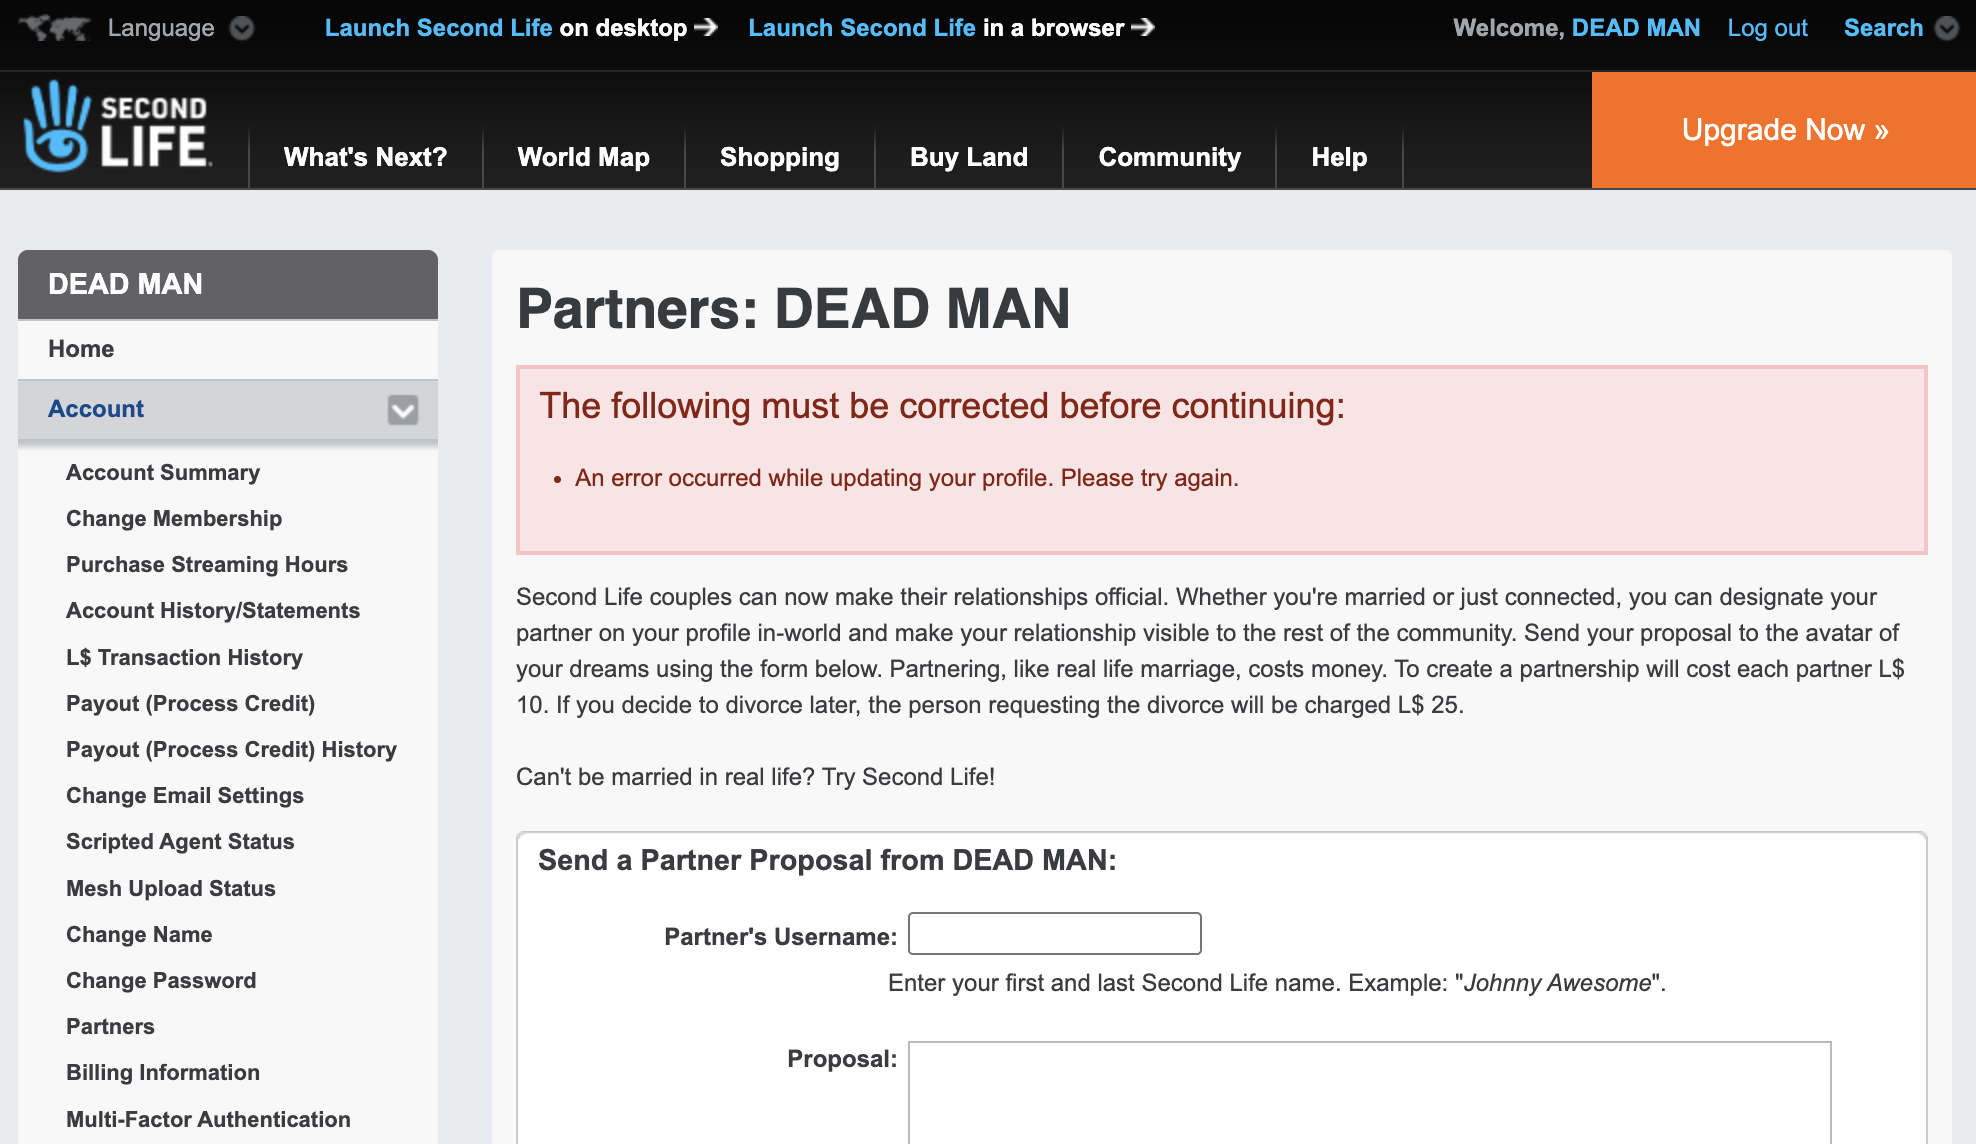This screenshot has height=1144, width=1976.
Task: Open Multi-Factor Authentication page
Action: 208,1119
